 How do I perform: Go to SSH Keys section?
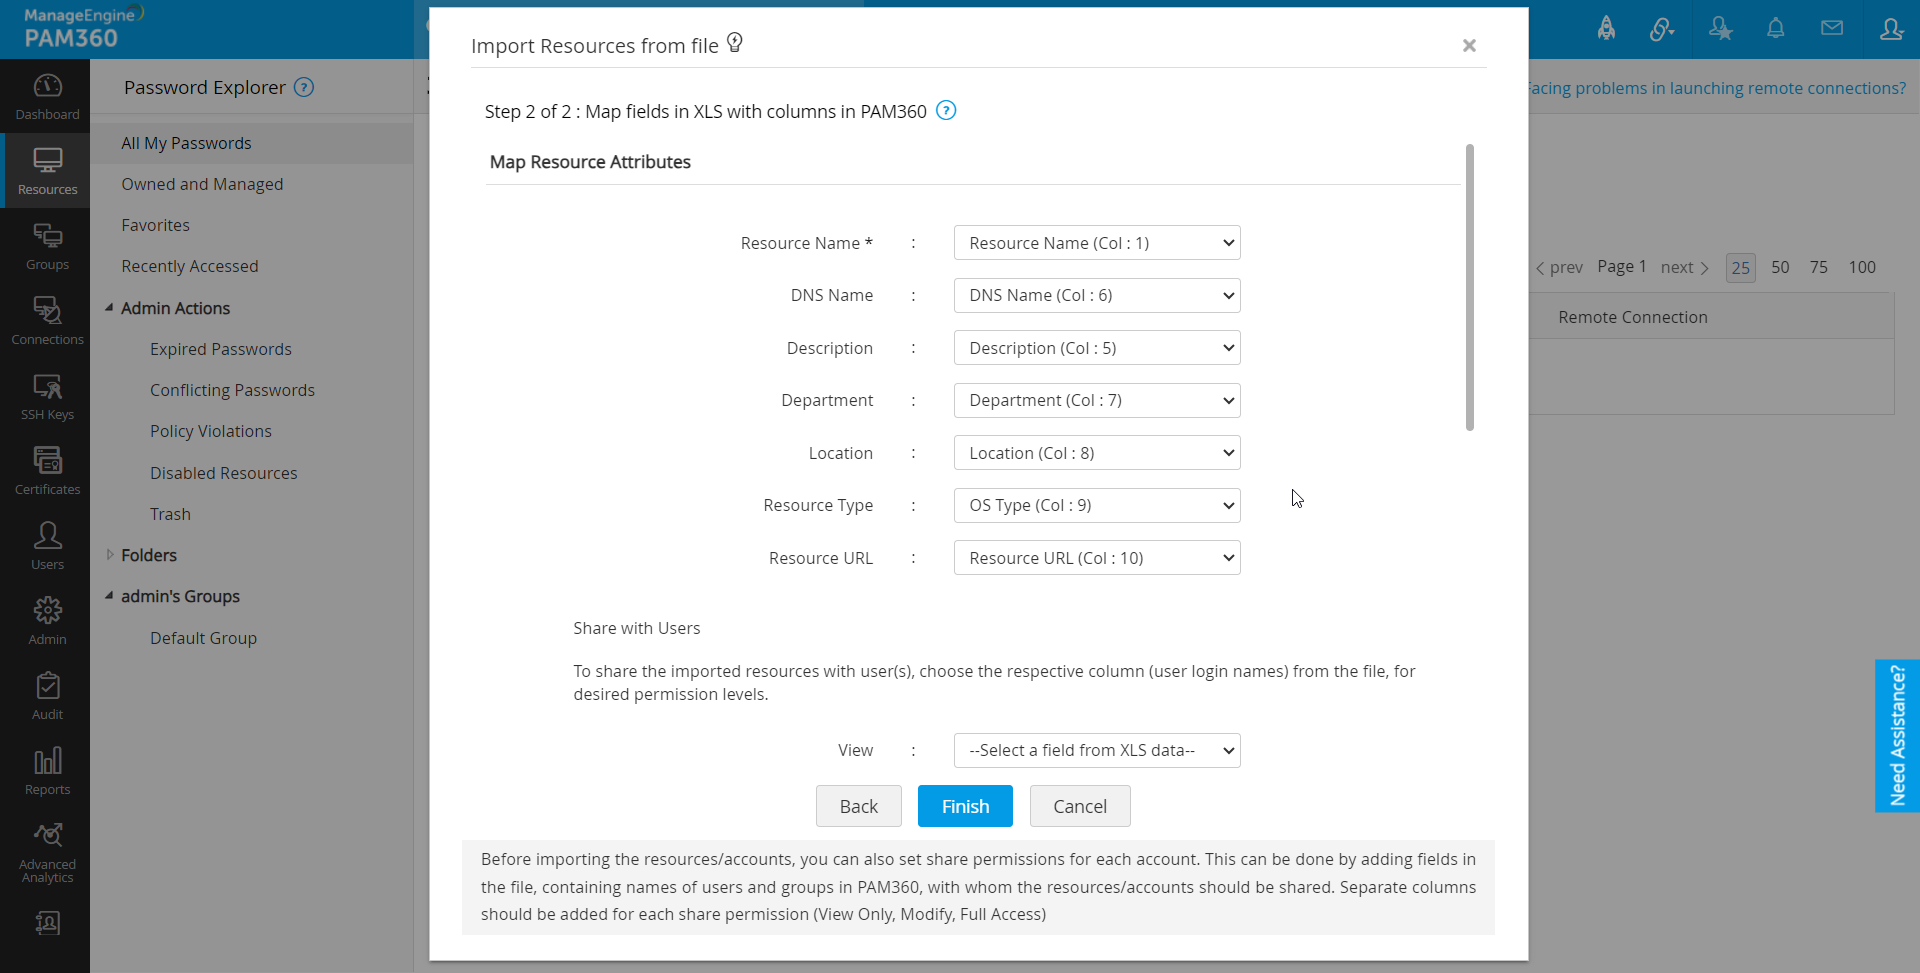tap(47, 396)
